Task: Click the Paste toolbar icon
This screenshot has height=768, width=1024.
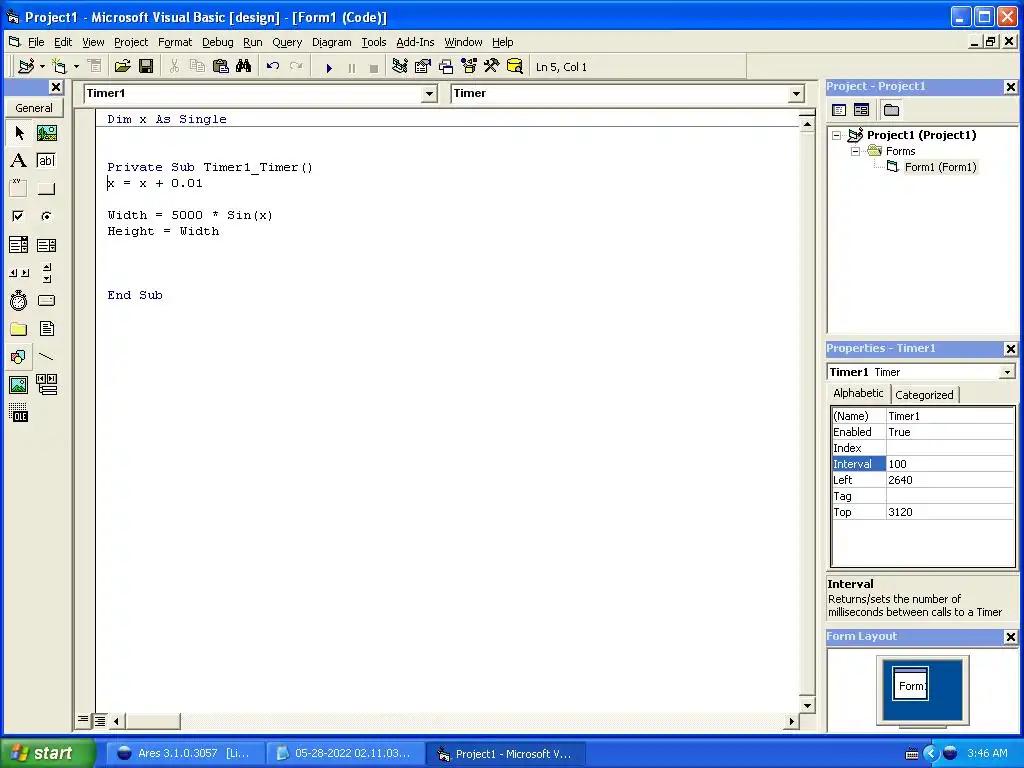Action: point(221,67)
